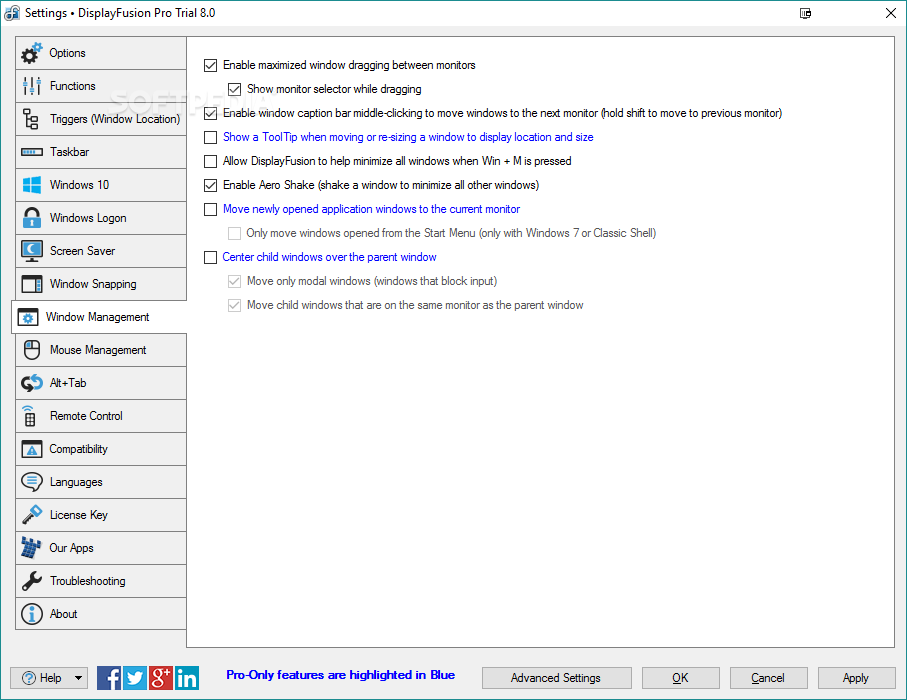Open the Troubleshooting tab
The width and height of the screenshot is (907, 700).
[101, 581]
